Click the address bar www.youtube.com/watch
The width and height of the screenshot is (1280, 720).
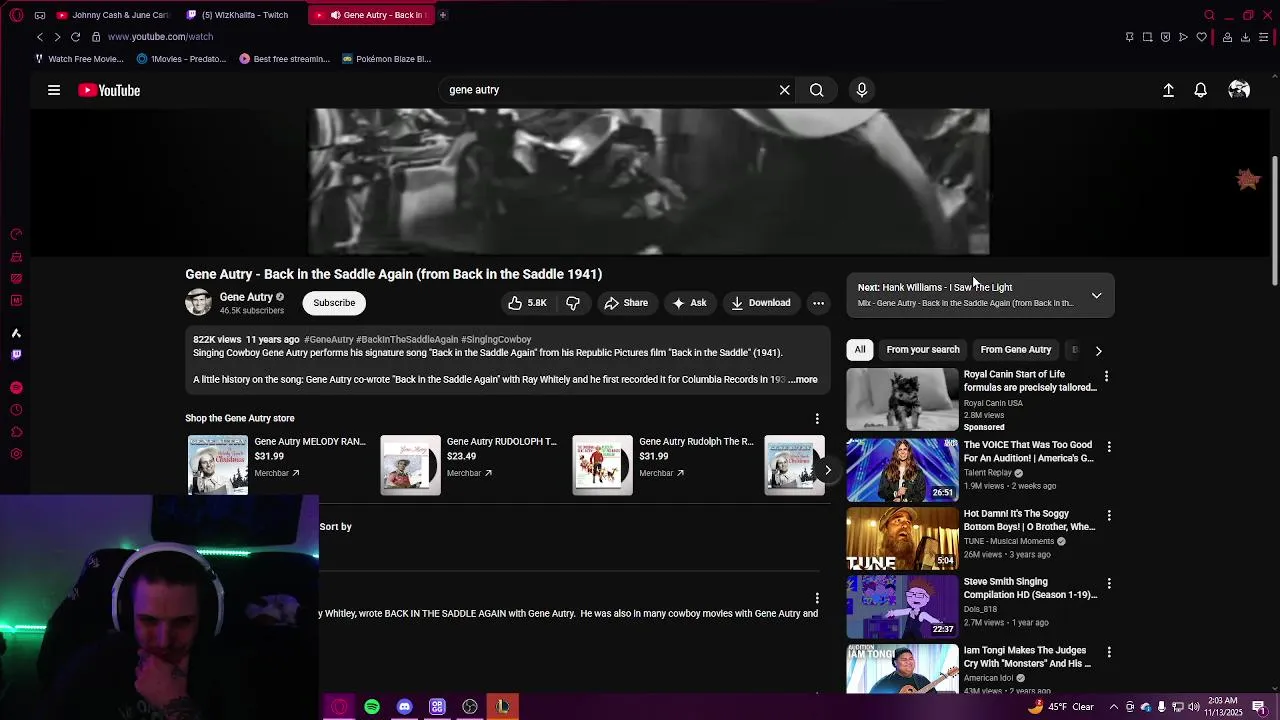pos(160,37)
